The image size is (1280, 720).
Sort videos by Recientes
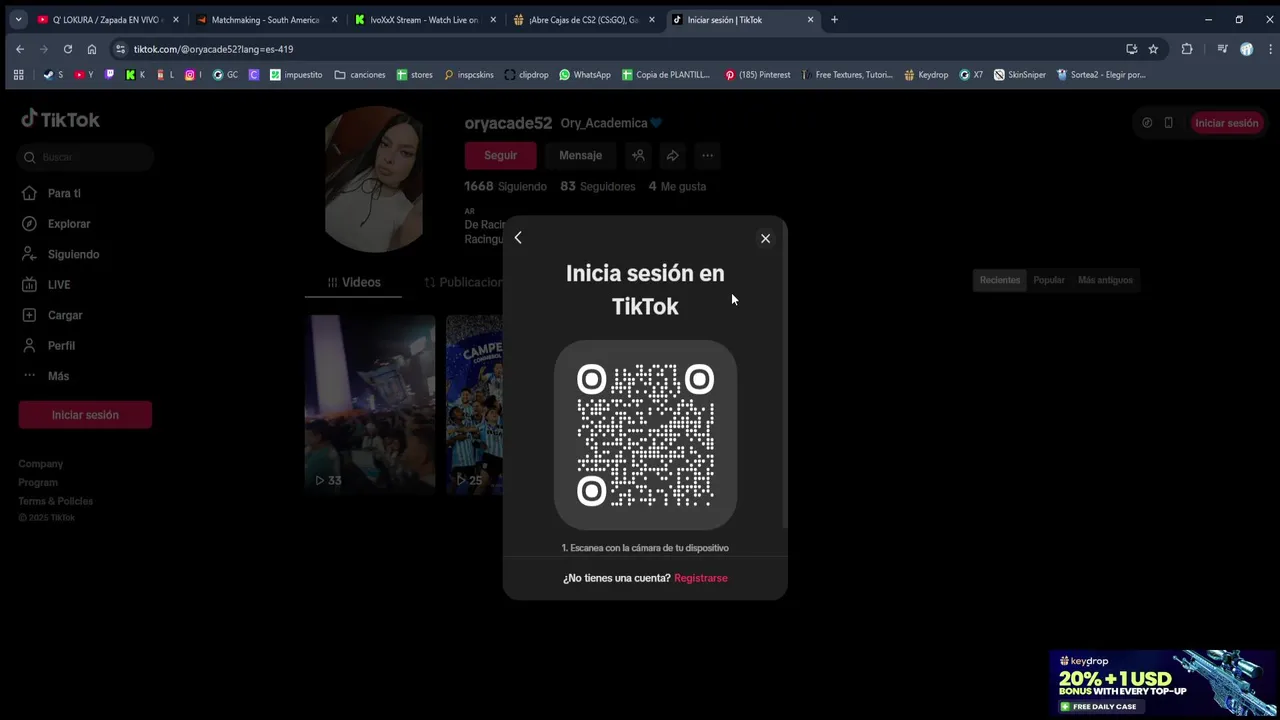(x=1000, y=280)
